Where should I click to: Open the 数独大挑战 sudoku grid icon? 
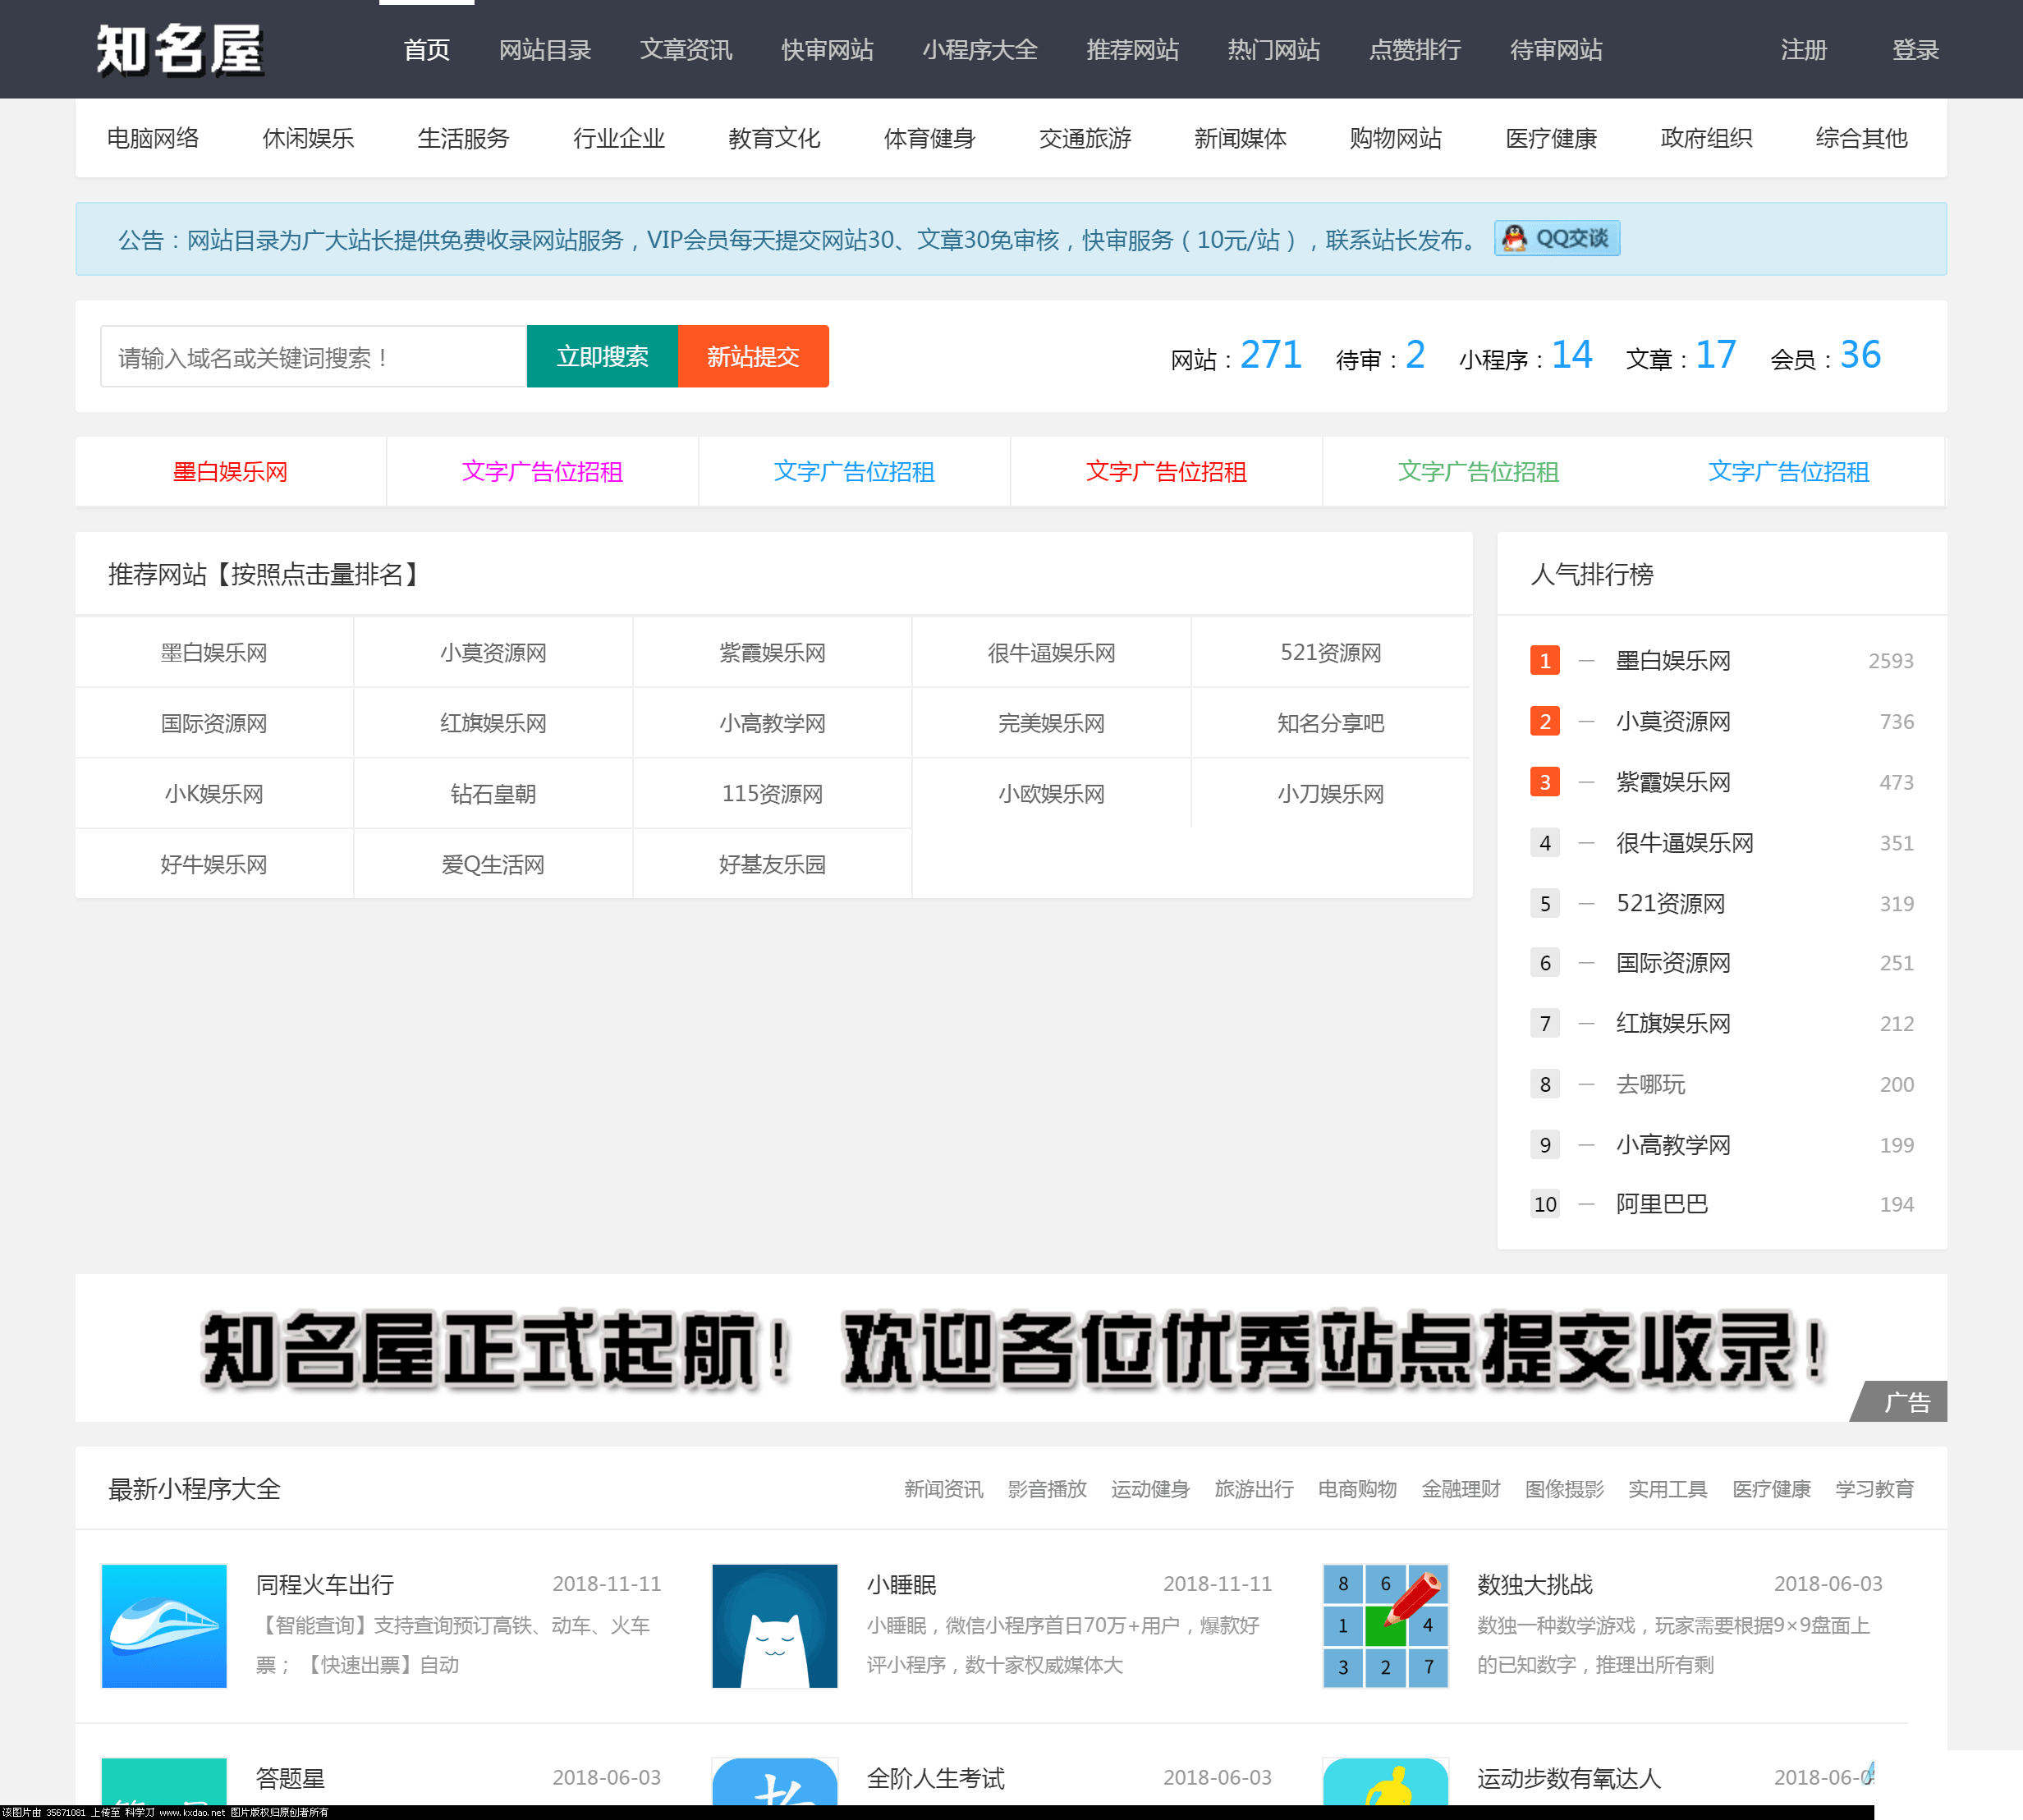1385,1625
